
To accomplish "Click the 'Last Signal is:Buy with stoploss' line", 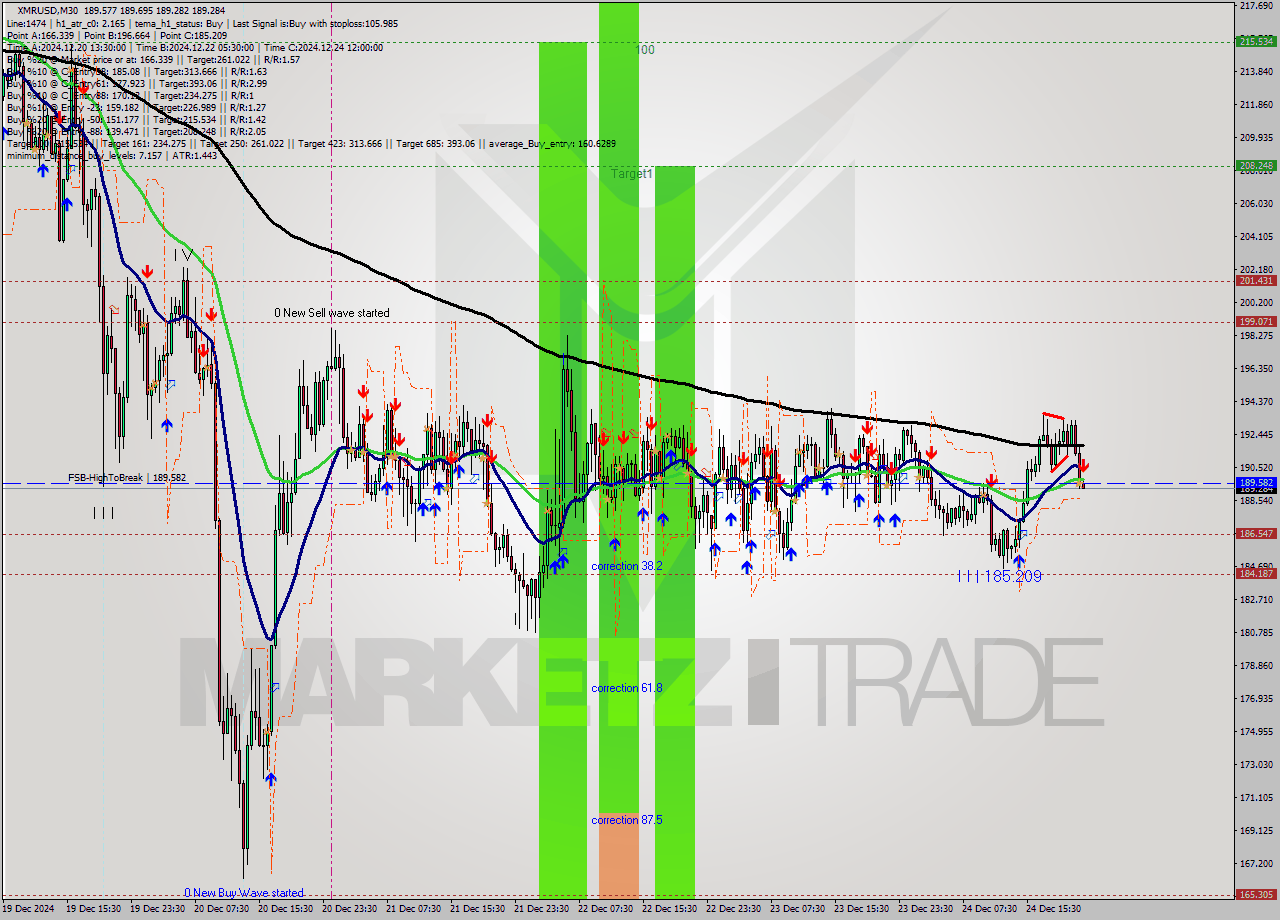I will [x=313, y=23].
